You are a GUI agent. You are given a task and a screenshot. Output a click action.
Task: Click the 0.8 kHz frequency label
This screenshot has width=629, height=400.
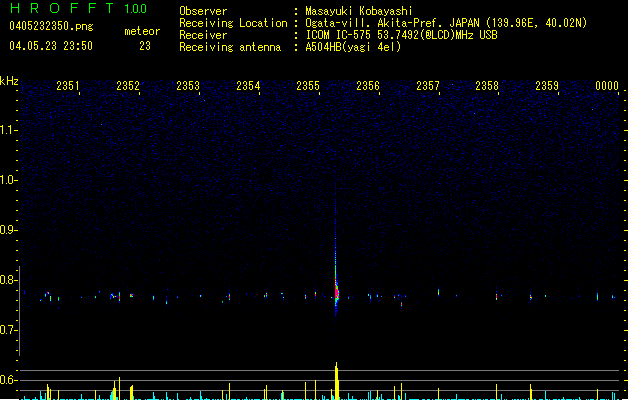point(9,280)
